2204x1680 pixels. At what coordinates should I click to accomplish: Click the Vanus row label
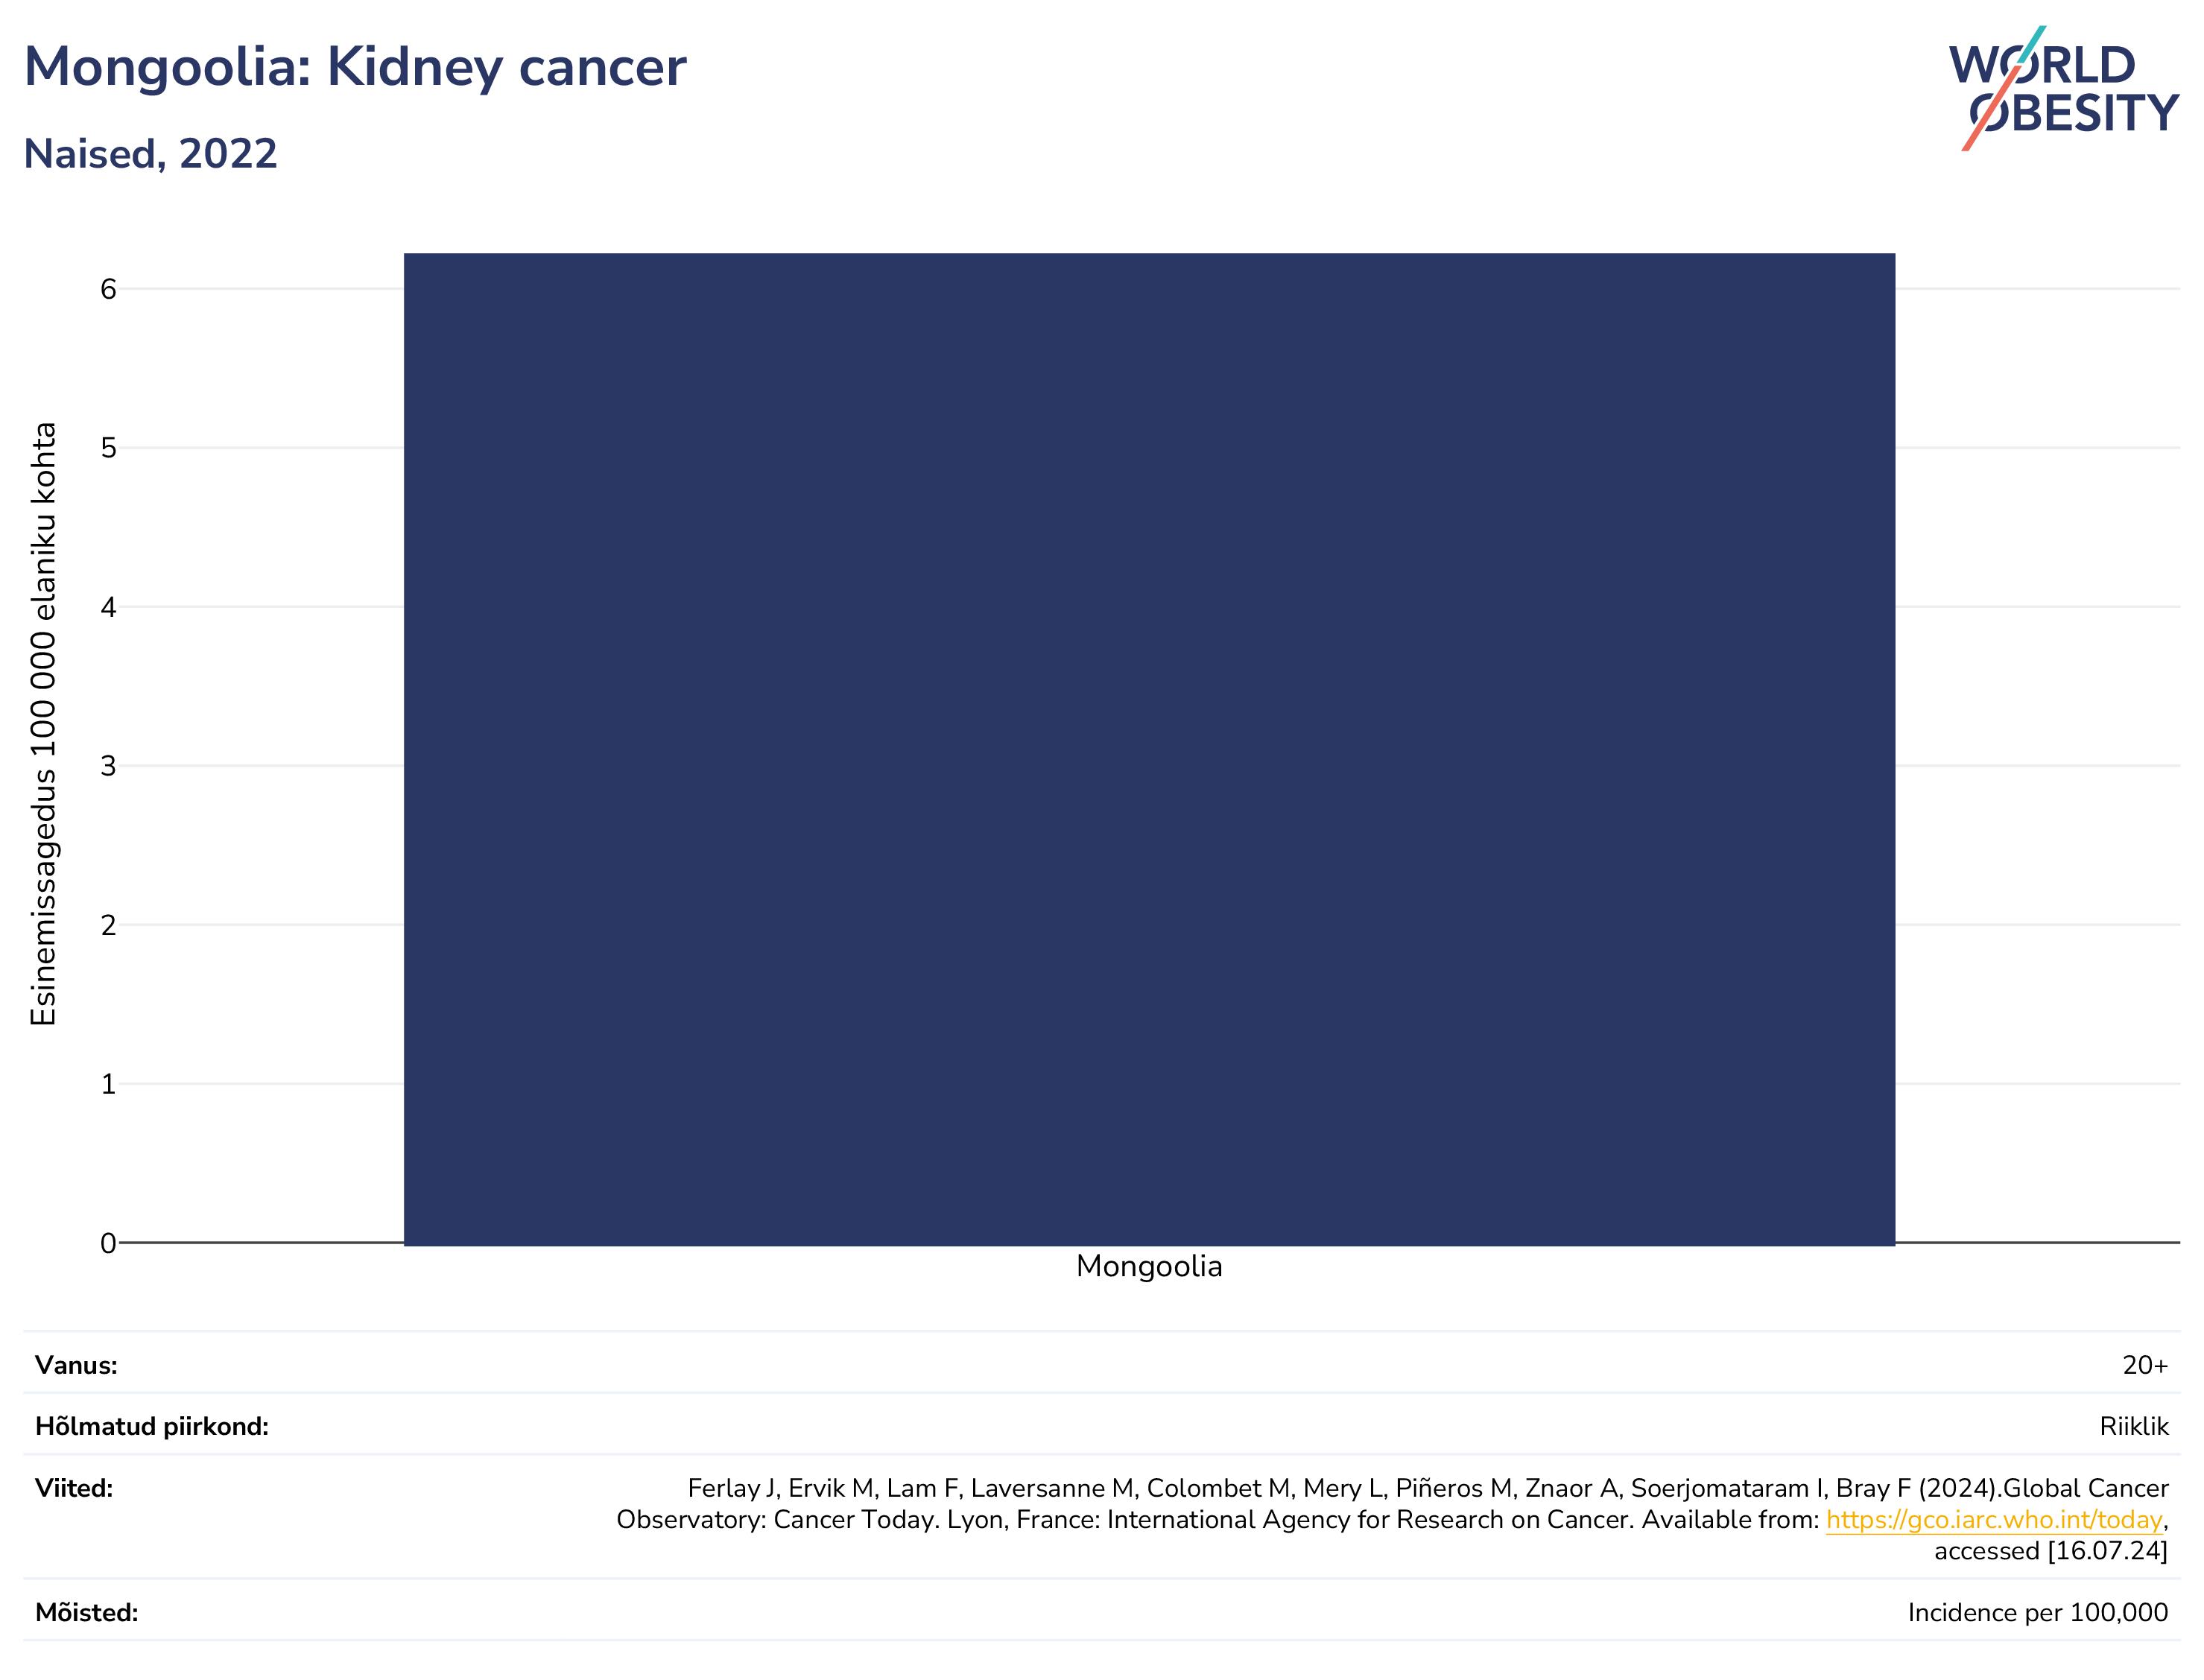(x=76, y=1365)
